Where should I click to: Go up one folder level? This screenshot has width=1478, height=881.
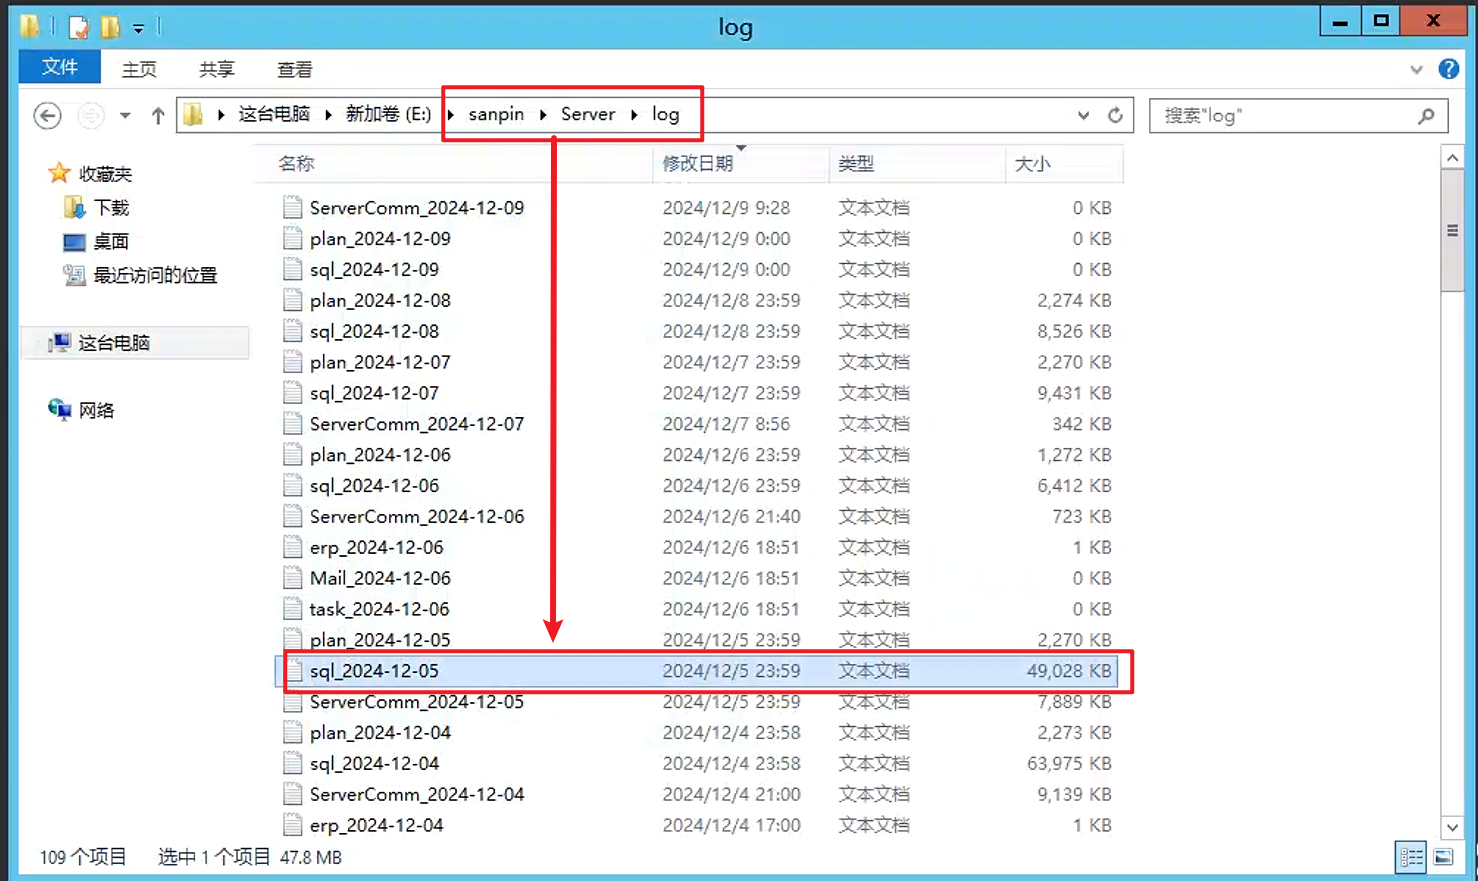(158, 116)
